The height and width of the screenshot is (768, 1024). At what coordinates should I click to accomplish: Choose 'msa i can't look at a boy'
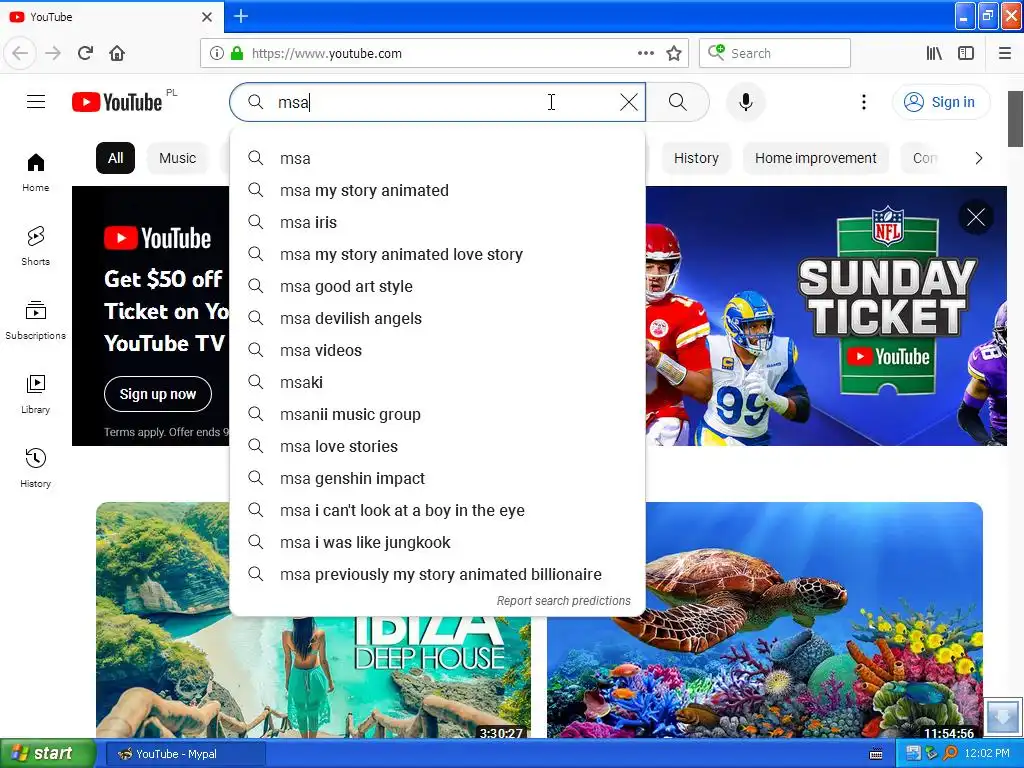[438, 510]
